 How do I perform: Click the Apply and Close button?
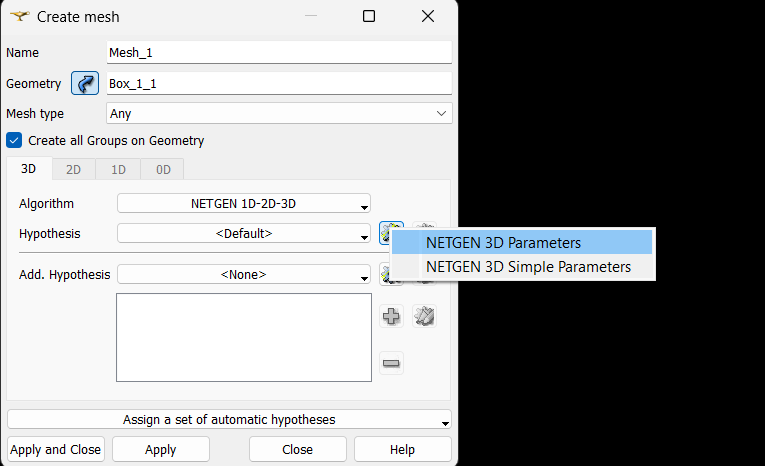click(x=56, y=449)
